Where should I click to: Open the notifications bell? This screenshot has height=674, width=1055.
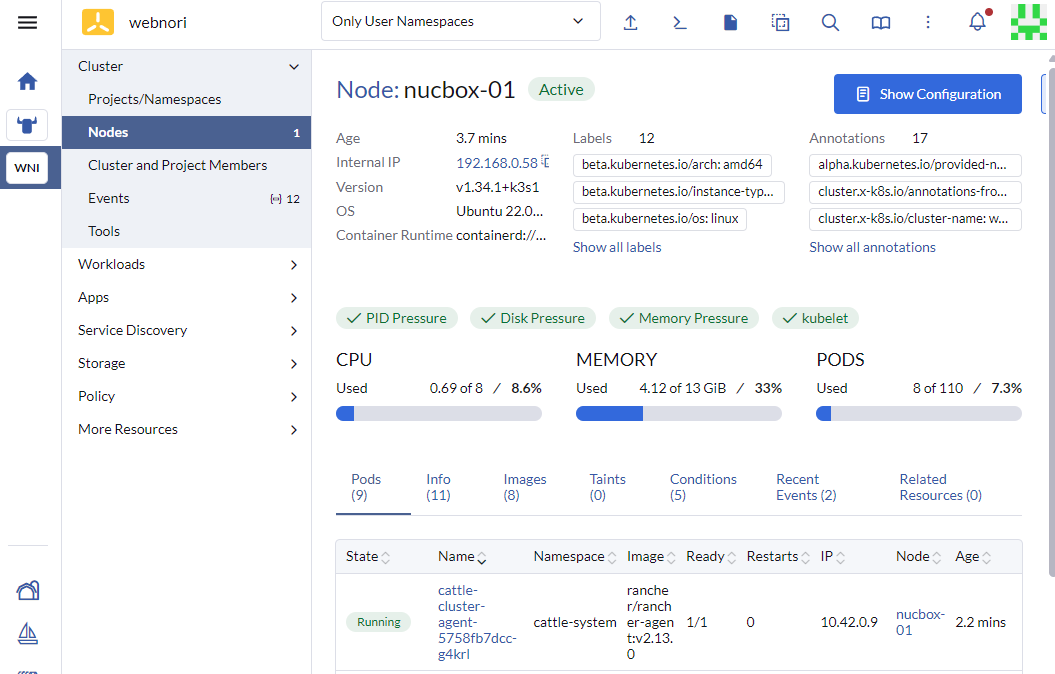click(977, 22)
